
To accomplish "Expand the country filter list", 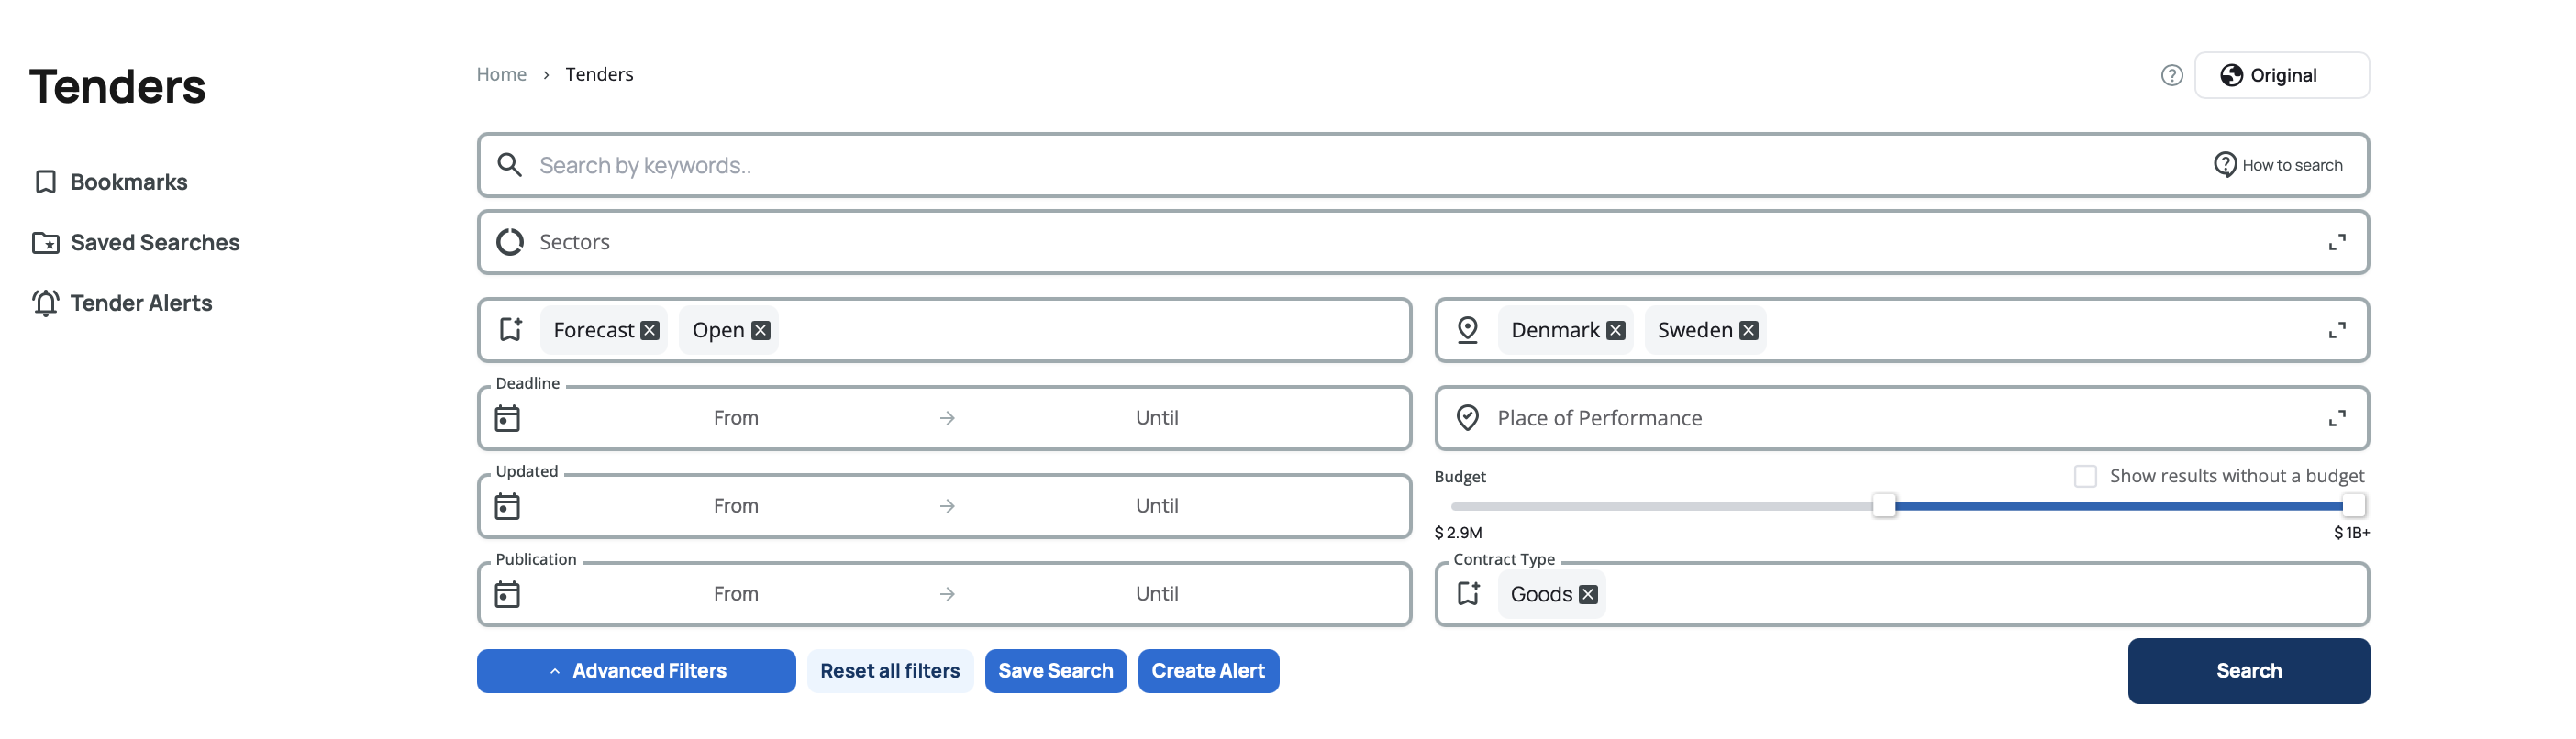I will 2337,330.
